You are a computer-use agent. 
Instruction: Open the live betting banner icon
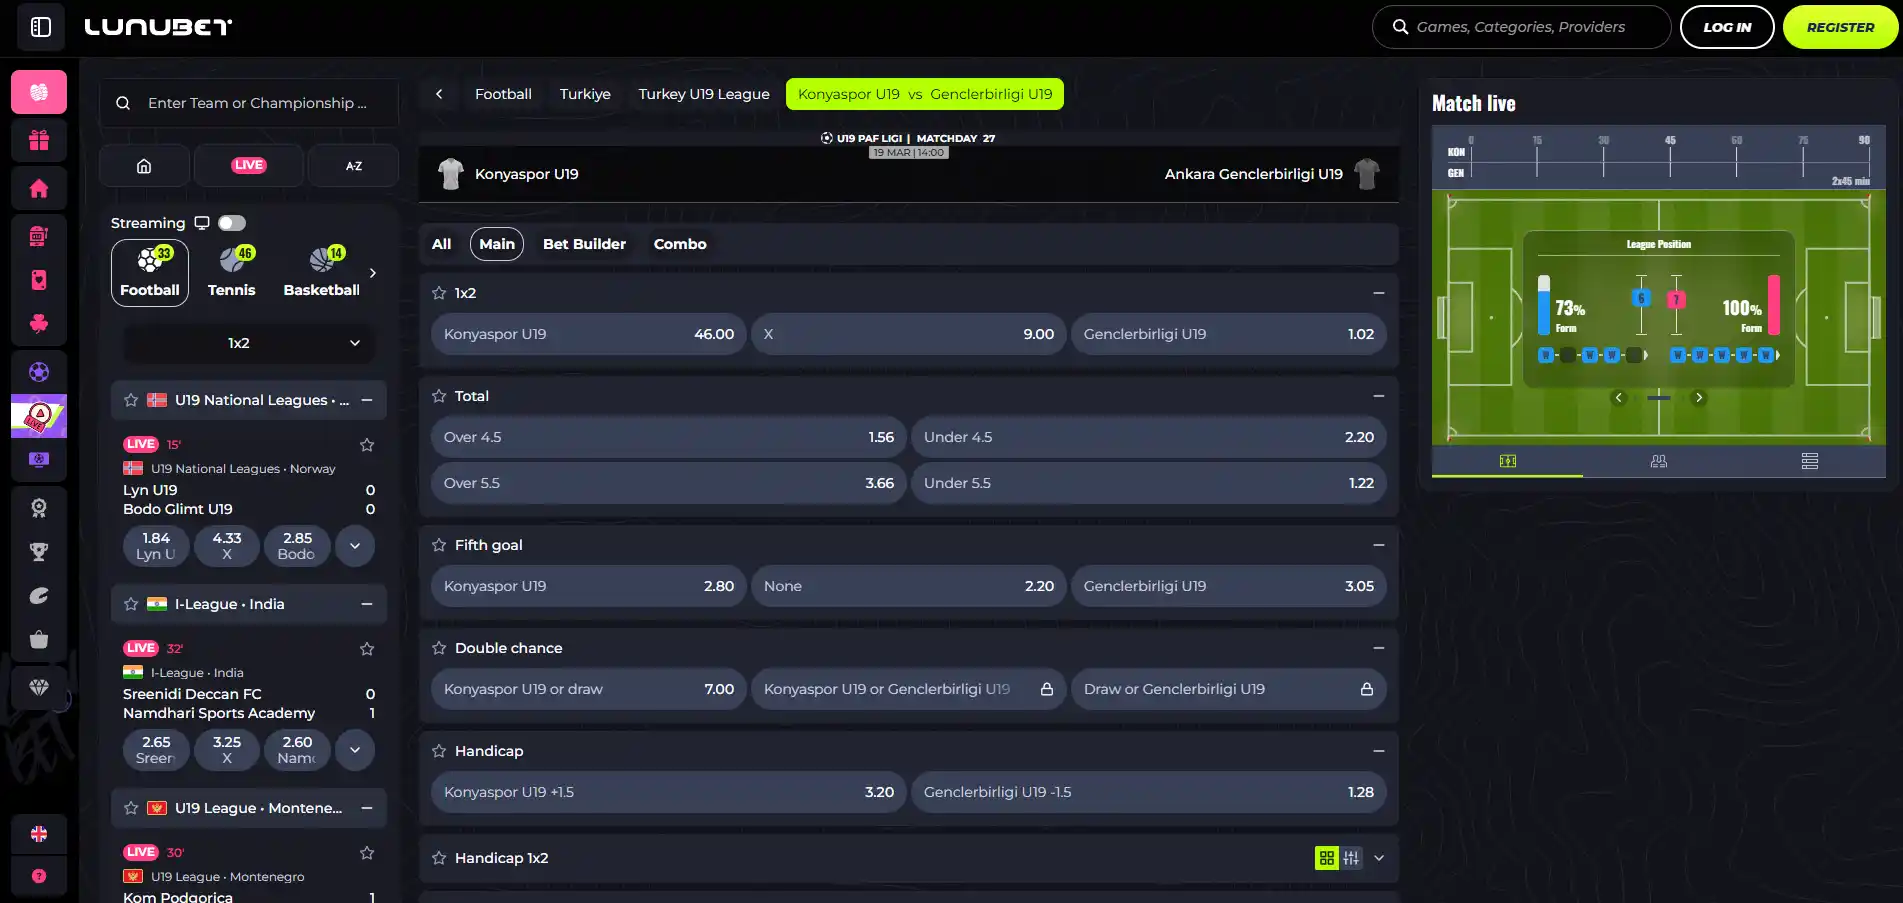pos(39,416)
